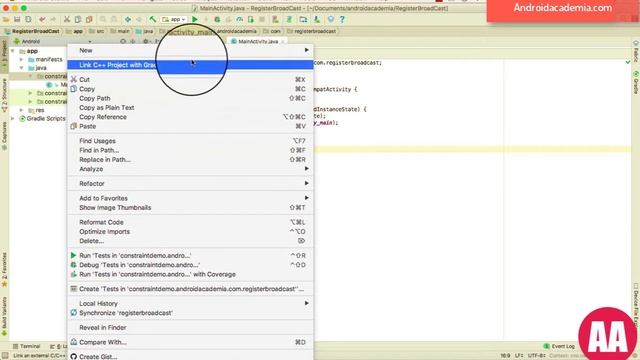This screenshot has width=640, height=360.
Task: Switch to the MainActivity.java editor tab
Action: point(258,41)
